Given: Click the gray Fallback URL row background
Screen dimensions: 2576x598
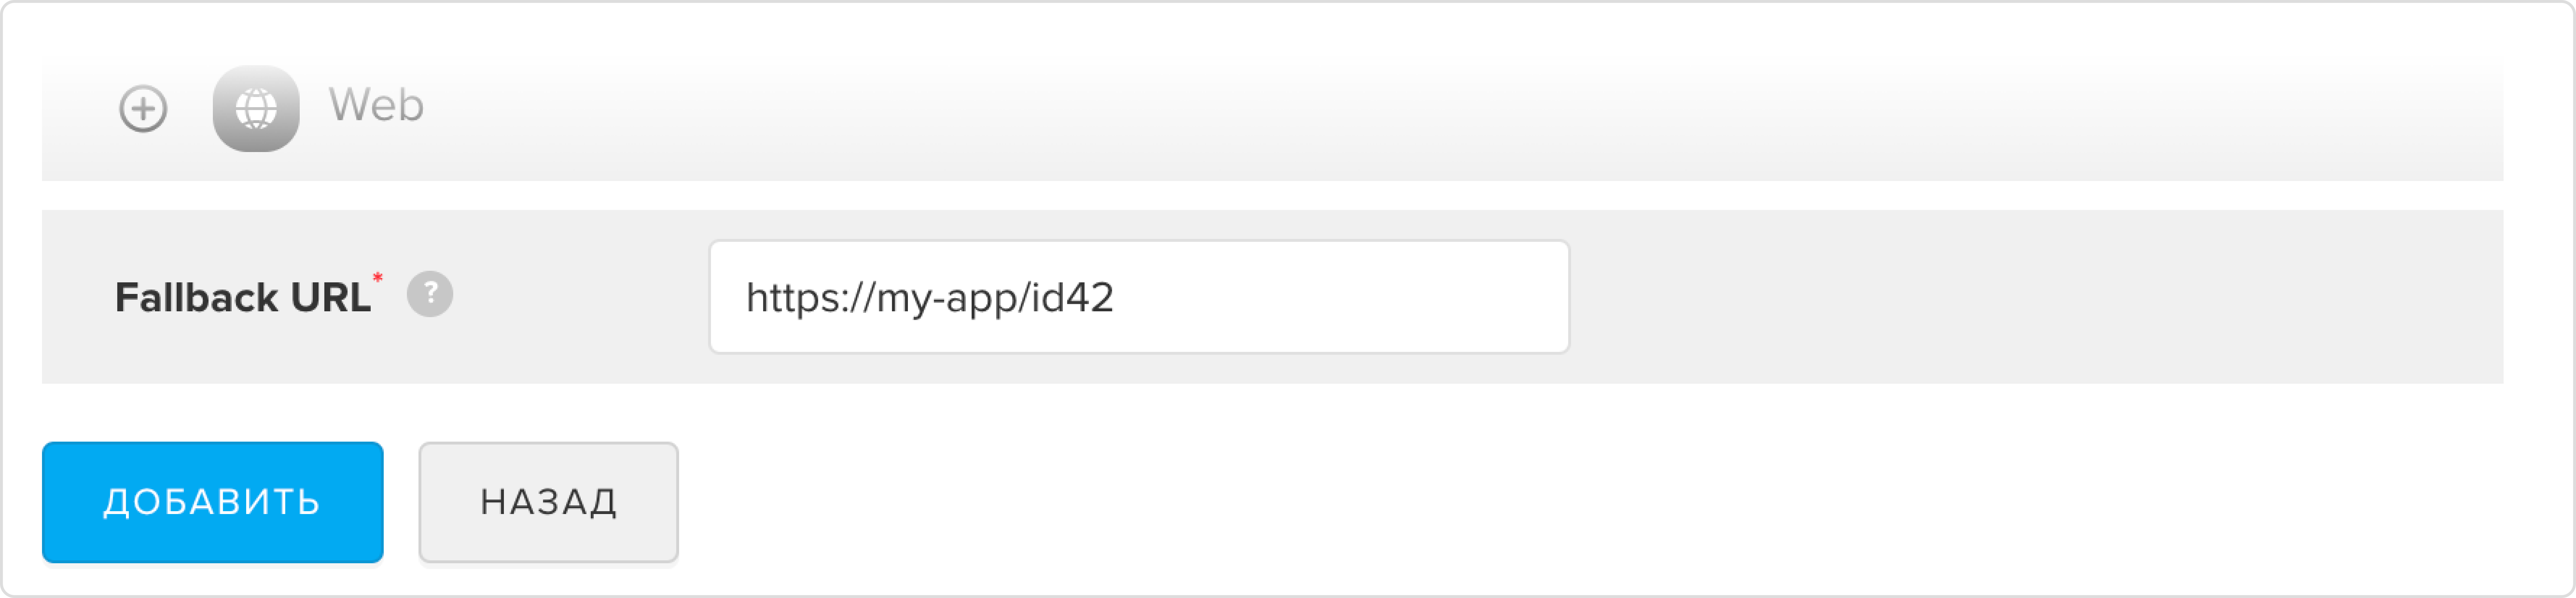Looking at the screenshot, I should pyautogui.click(x=2030, y=297).
